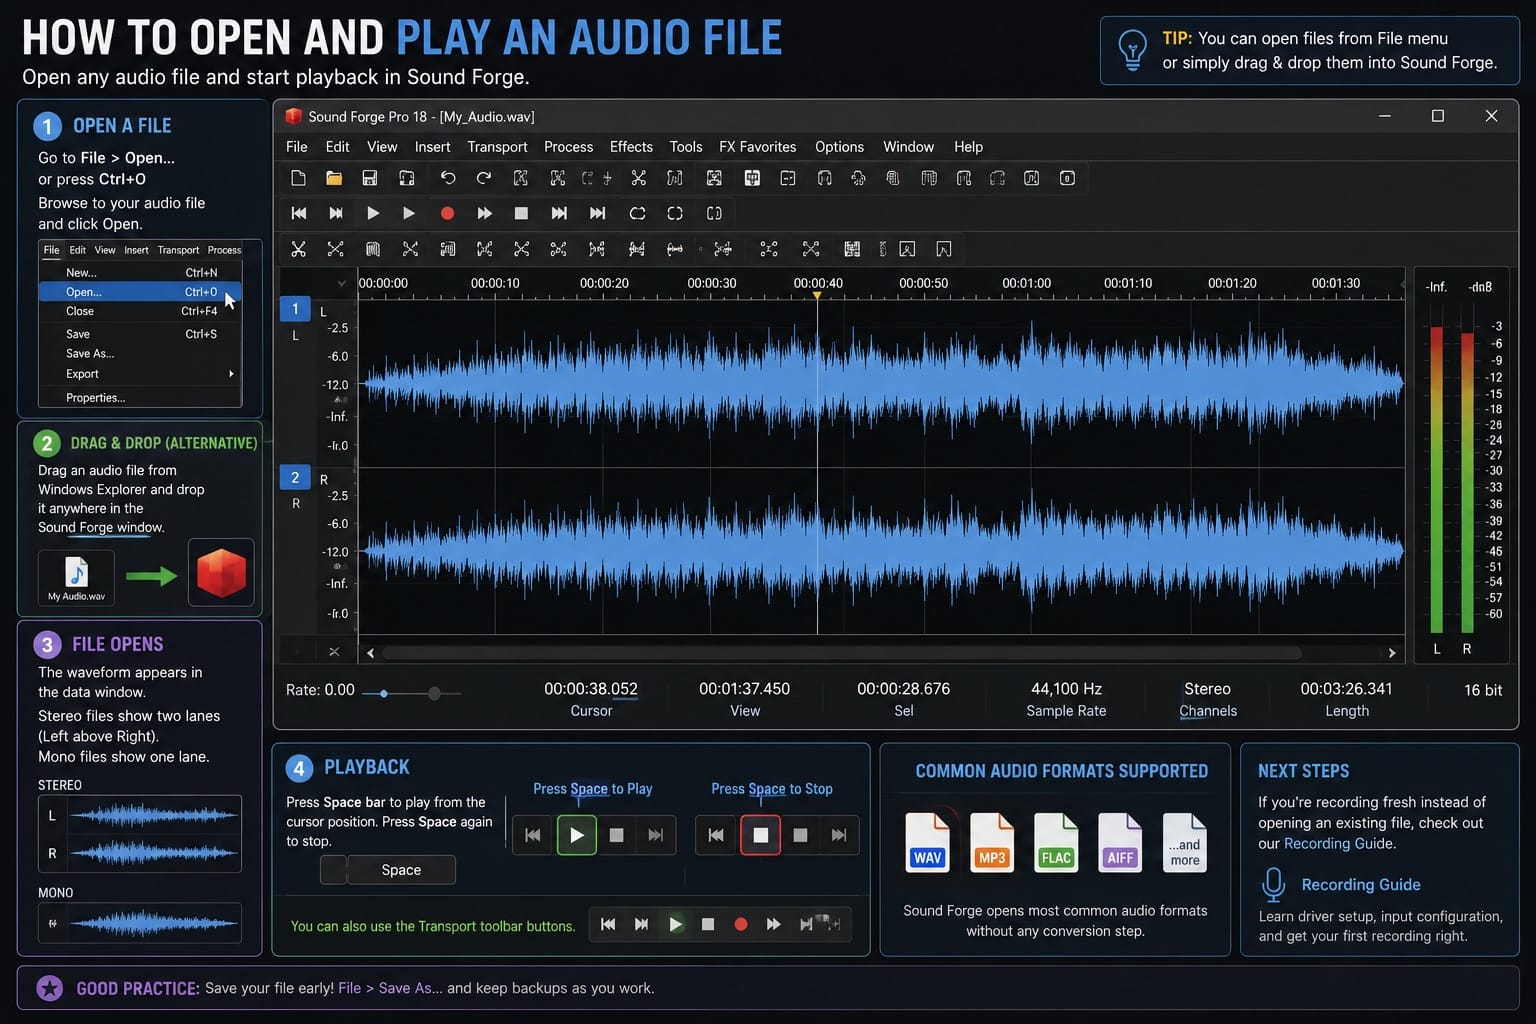The image size is (1536, 1024).
Task: Click the lightbulb TIP icon
Action: pos(1132,49)
